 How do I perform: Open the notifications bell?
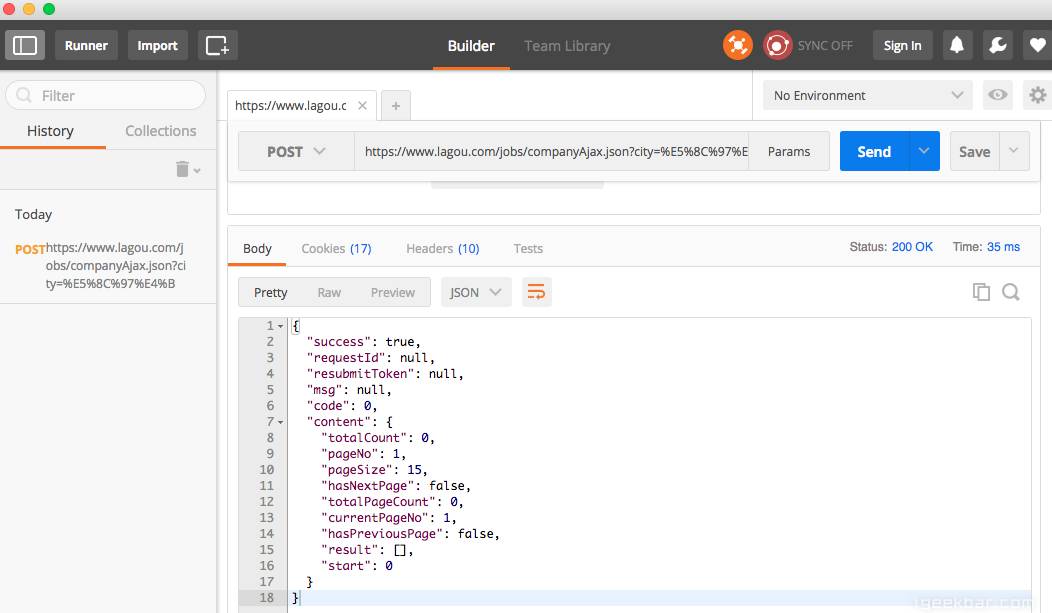pos(957,46)
